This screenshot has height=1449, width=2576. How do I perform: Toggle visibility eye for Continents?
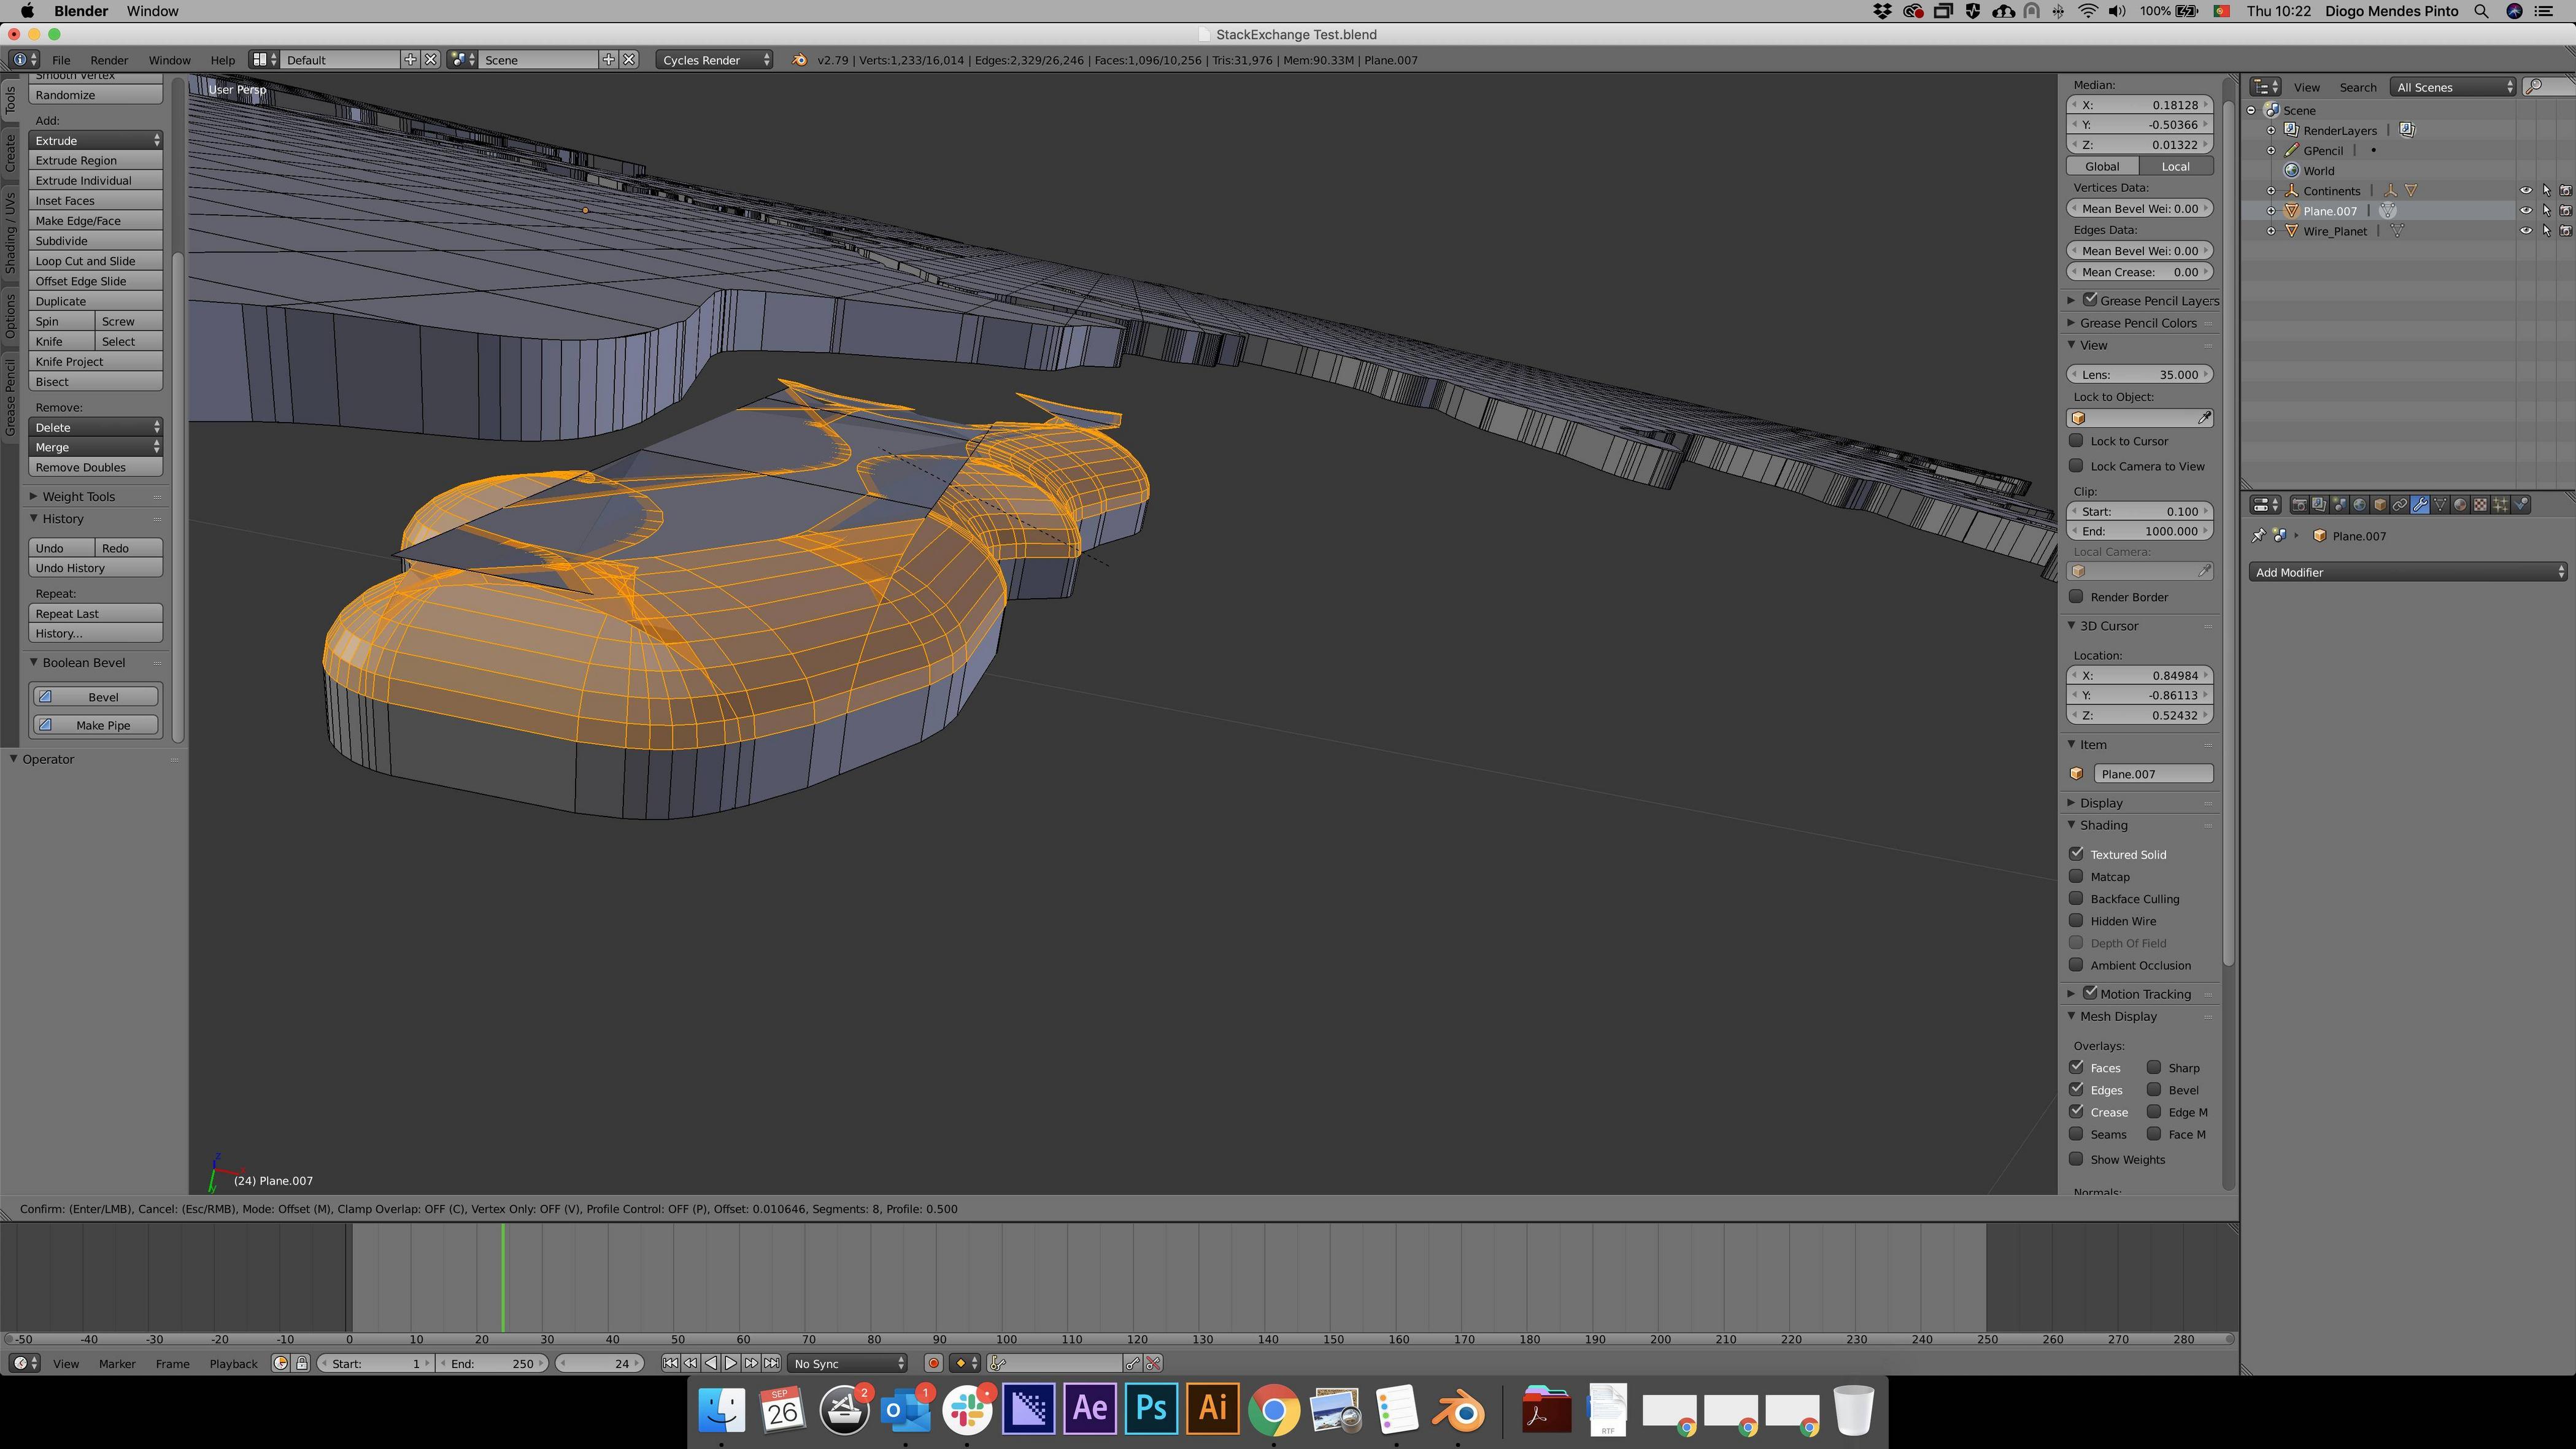[x=2526, y=191]
